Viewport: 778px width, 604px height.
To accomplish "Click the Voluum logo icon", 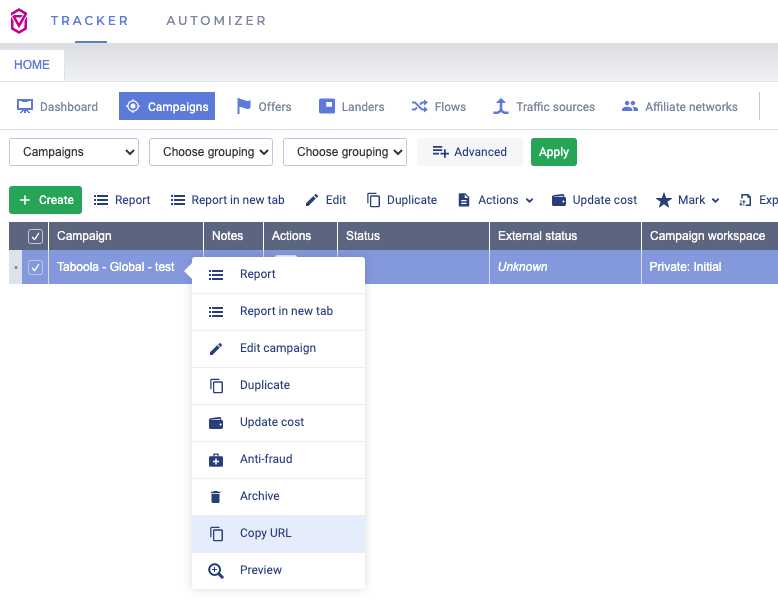I will [x=19, y=21].
